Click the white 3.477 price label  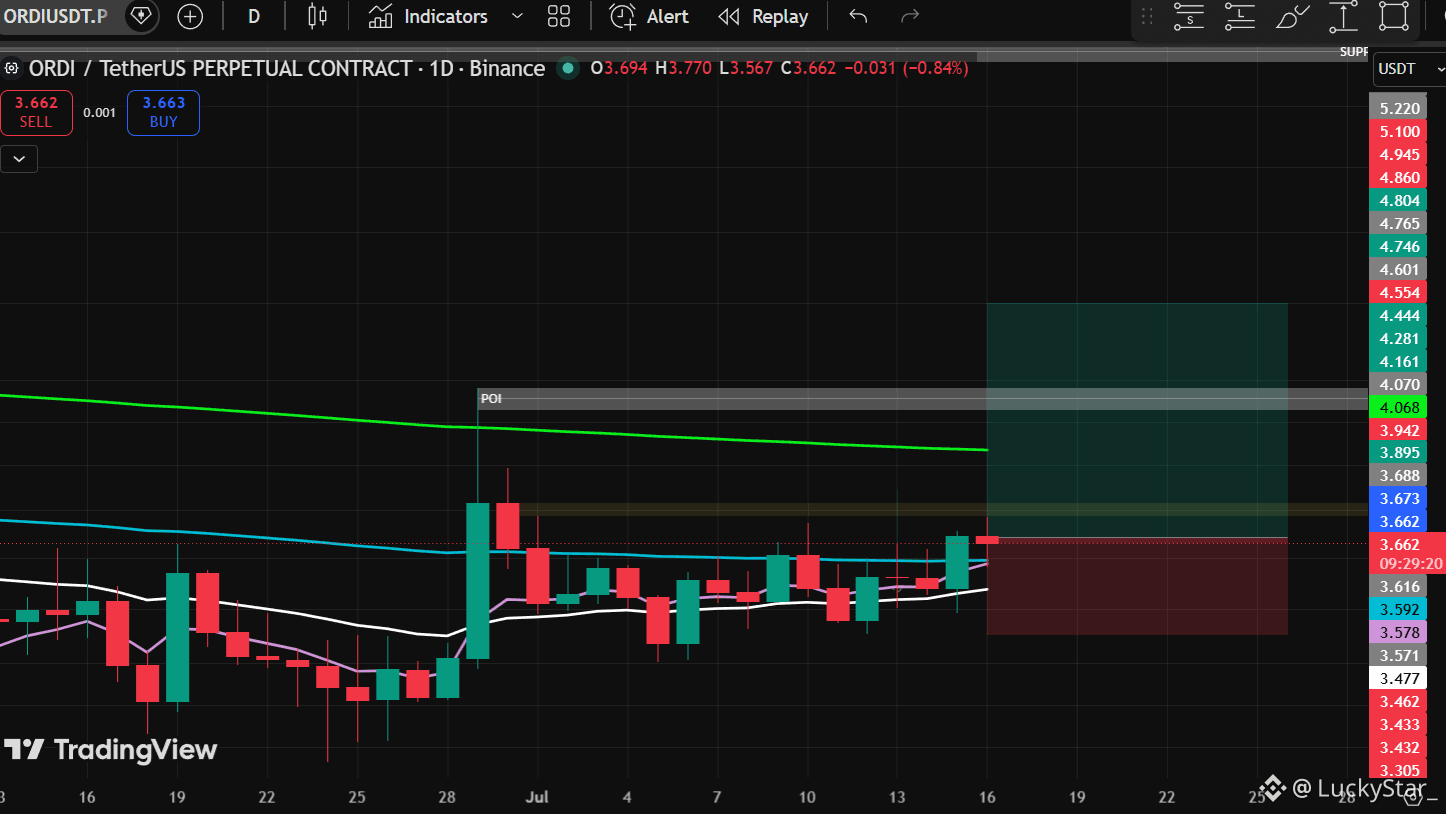point(1399,678)
